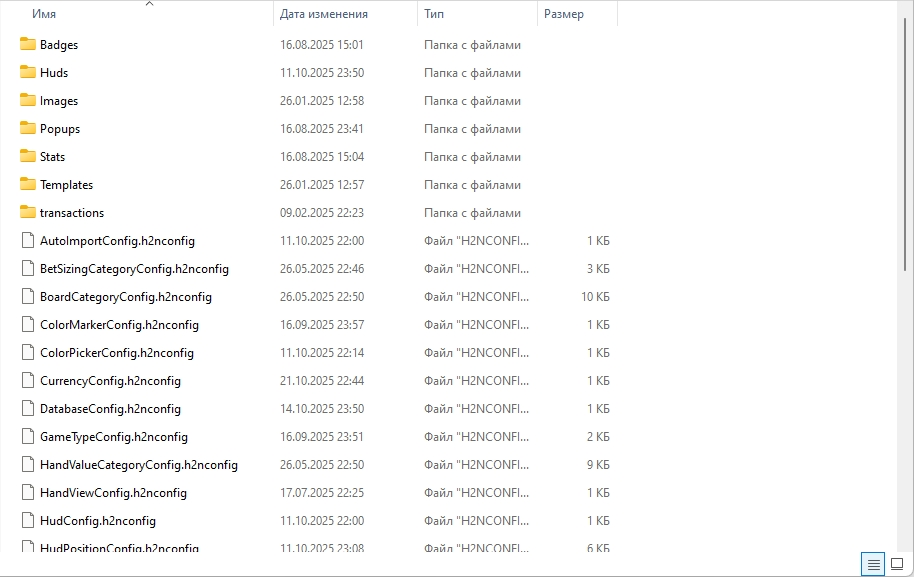Click the GameTypeConfig.h2nconfig file icon

pyautogui.click(x=28, y=436)
